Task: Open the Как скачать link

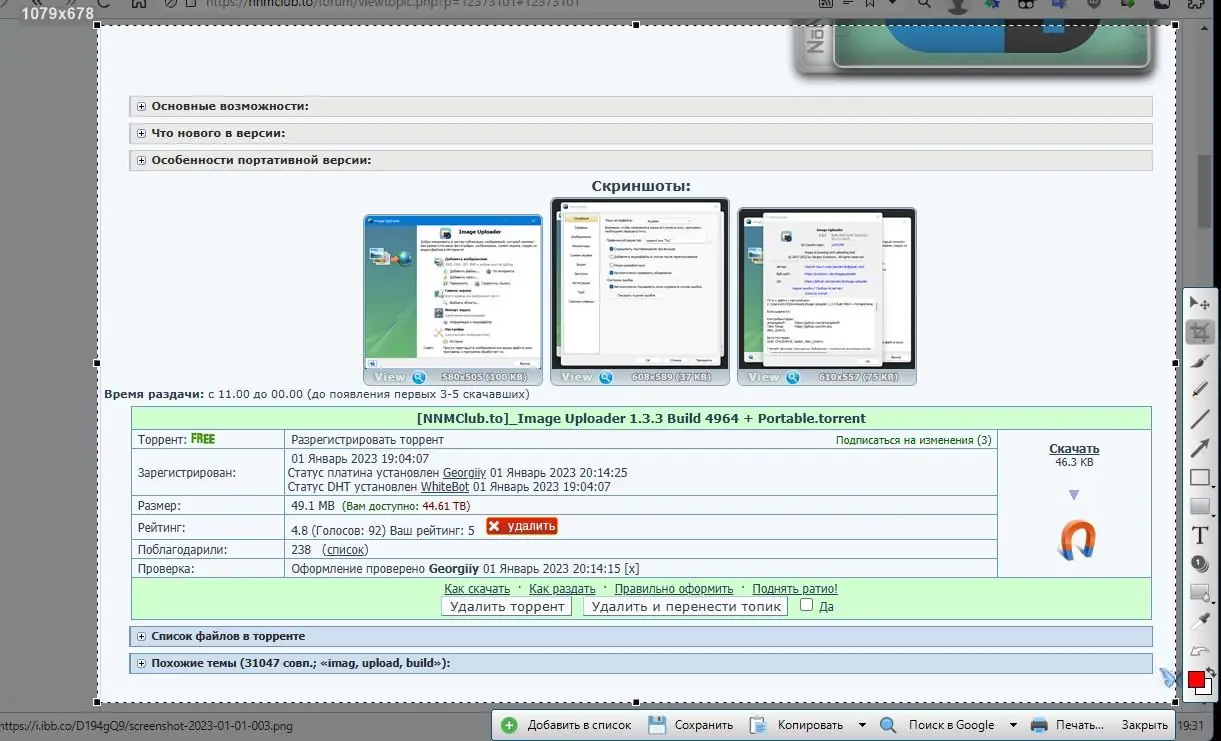Action: tap(477, 589)
